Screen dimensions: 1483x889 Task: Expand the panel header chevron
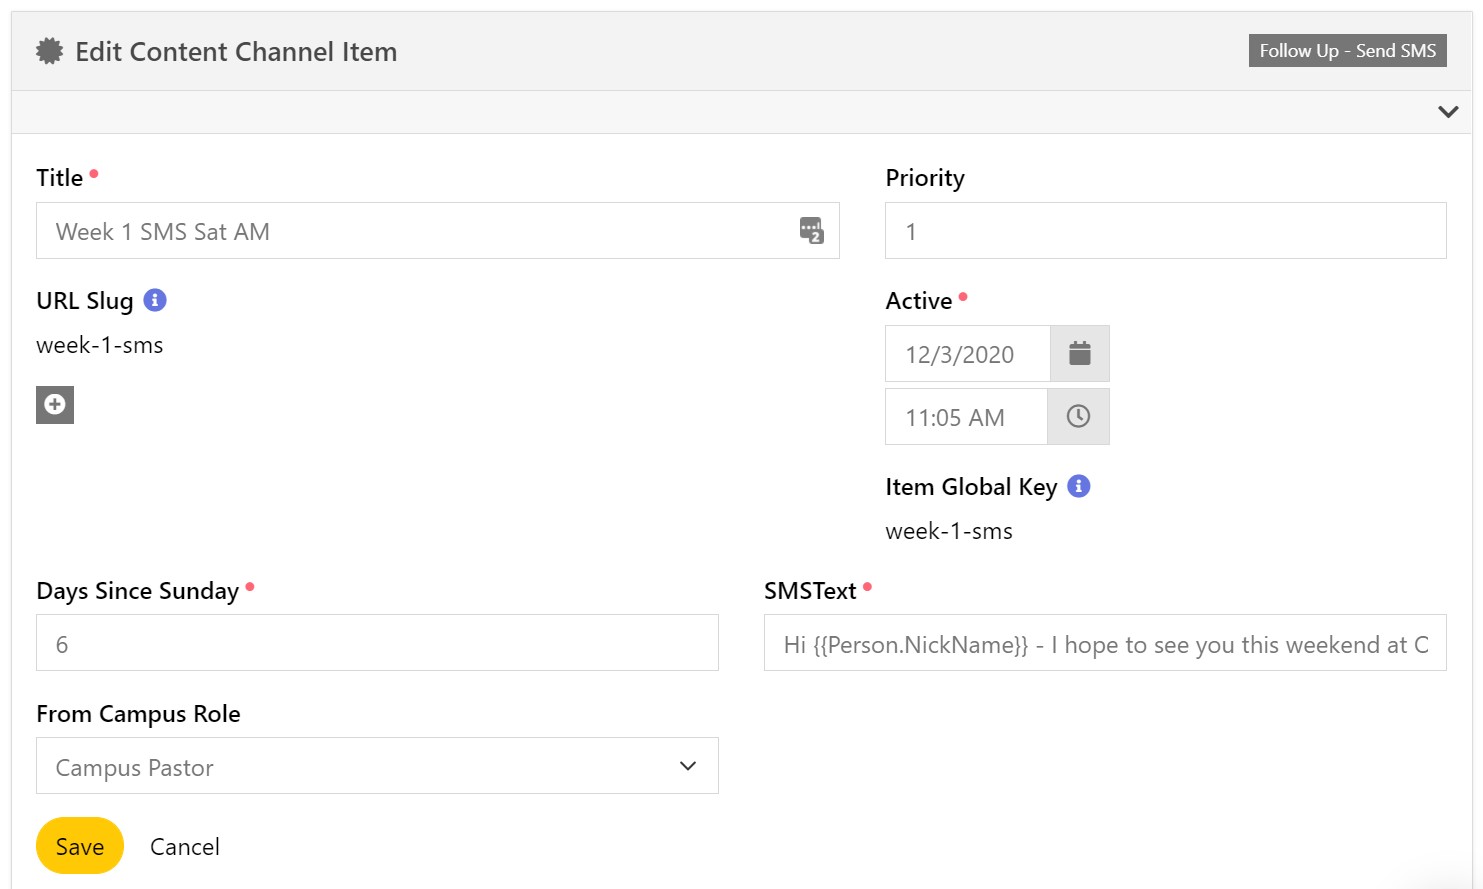pos(1448,112)
